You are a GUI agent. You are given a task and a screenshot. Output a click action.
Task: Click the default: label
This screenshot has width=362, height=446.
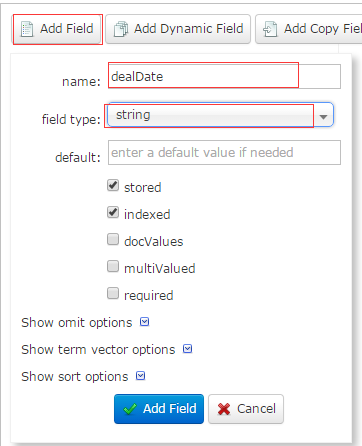(78, 157)
